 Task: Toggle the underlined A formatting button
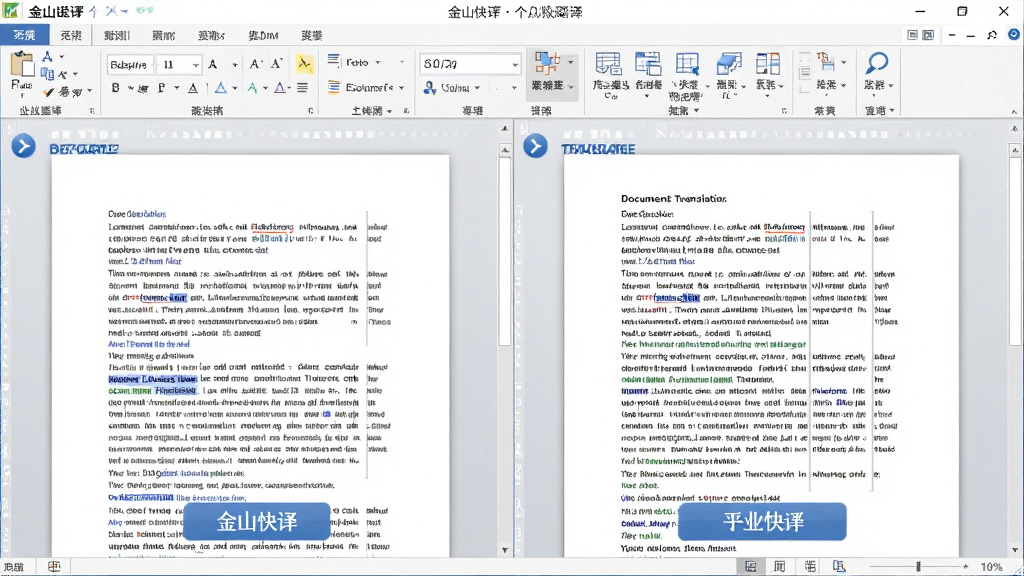[x=193, y=88]
